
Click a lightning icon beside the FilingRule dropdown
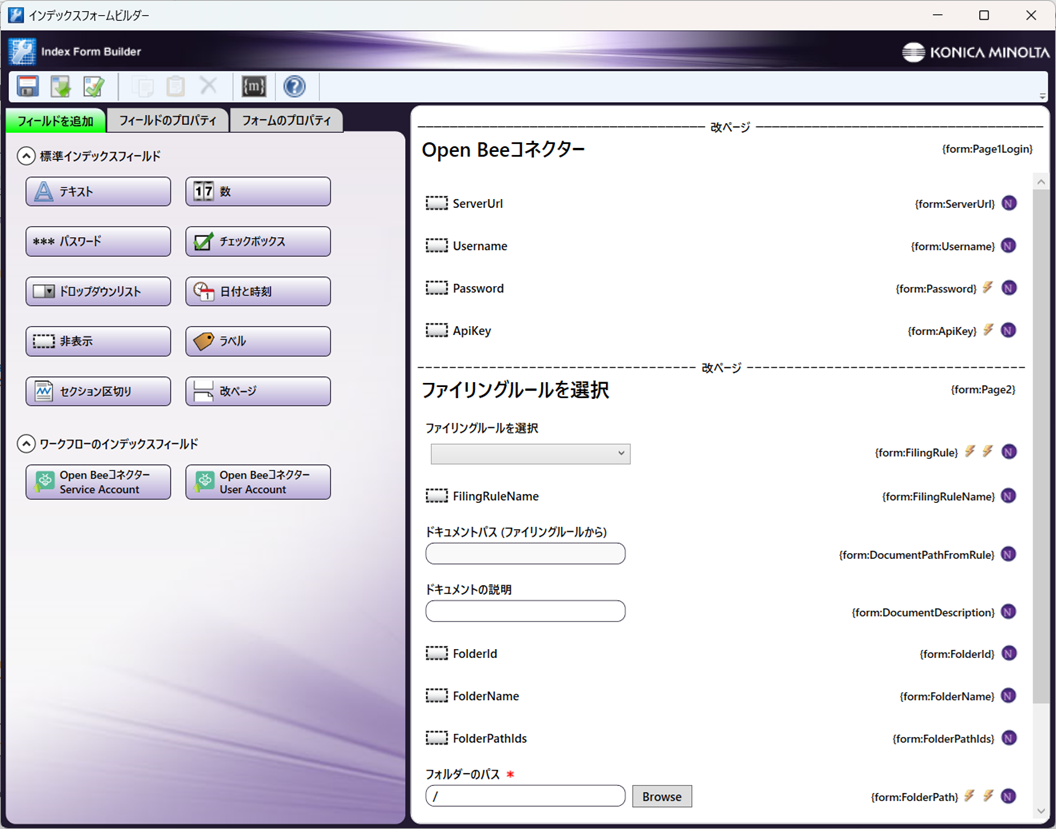click(967, 452)
